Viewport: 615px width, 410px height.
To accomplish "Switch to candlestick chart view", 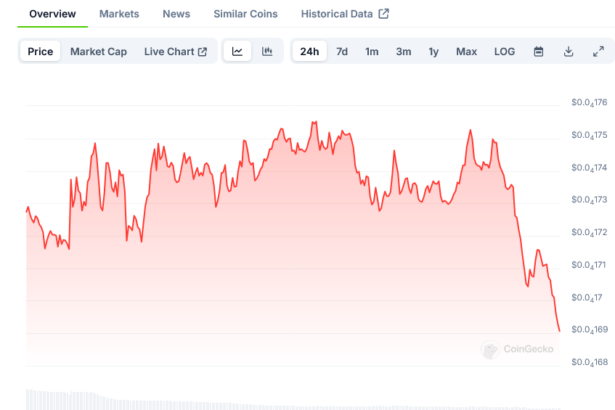I will 267,52.
